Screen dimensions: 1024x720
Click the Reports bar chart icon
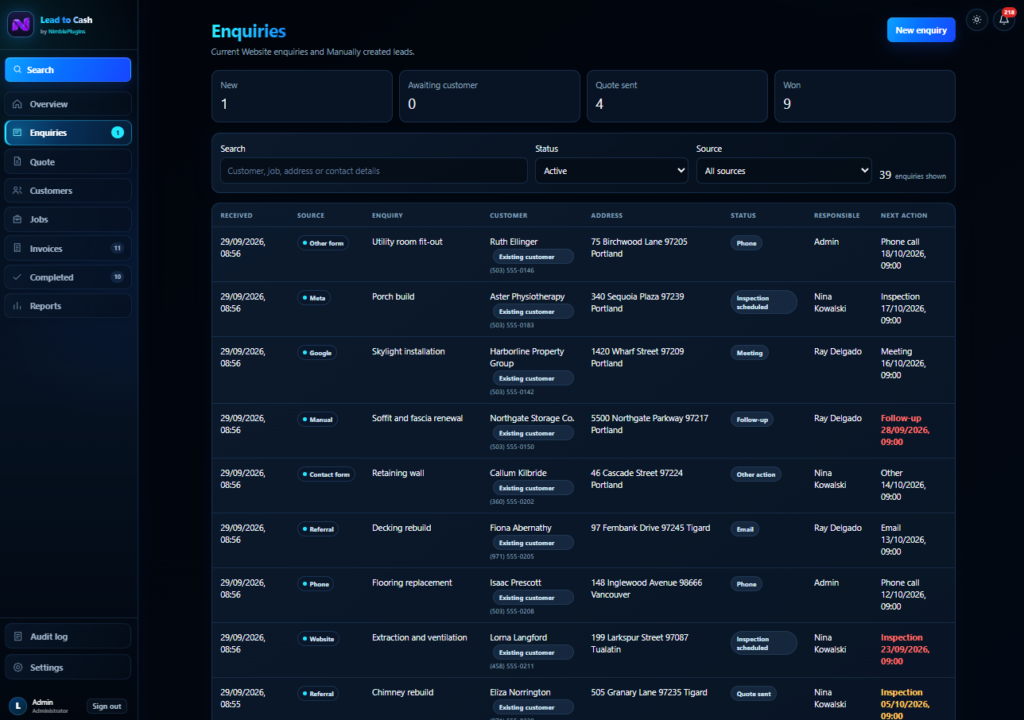18,306
